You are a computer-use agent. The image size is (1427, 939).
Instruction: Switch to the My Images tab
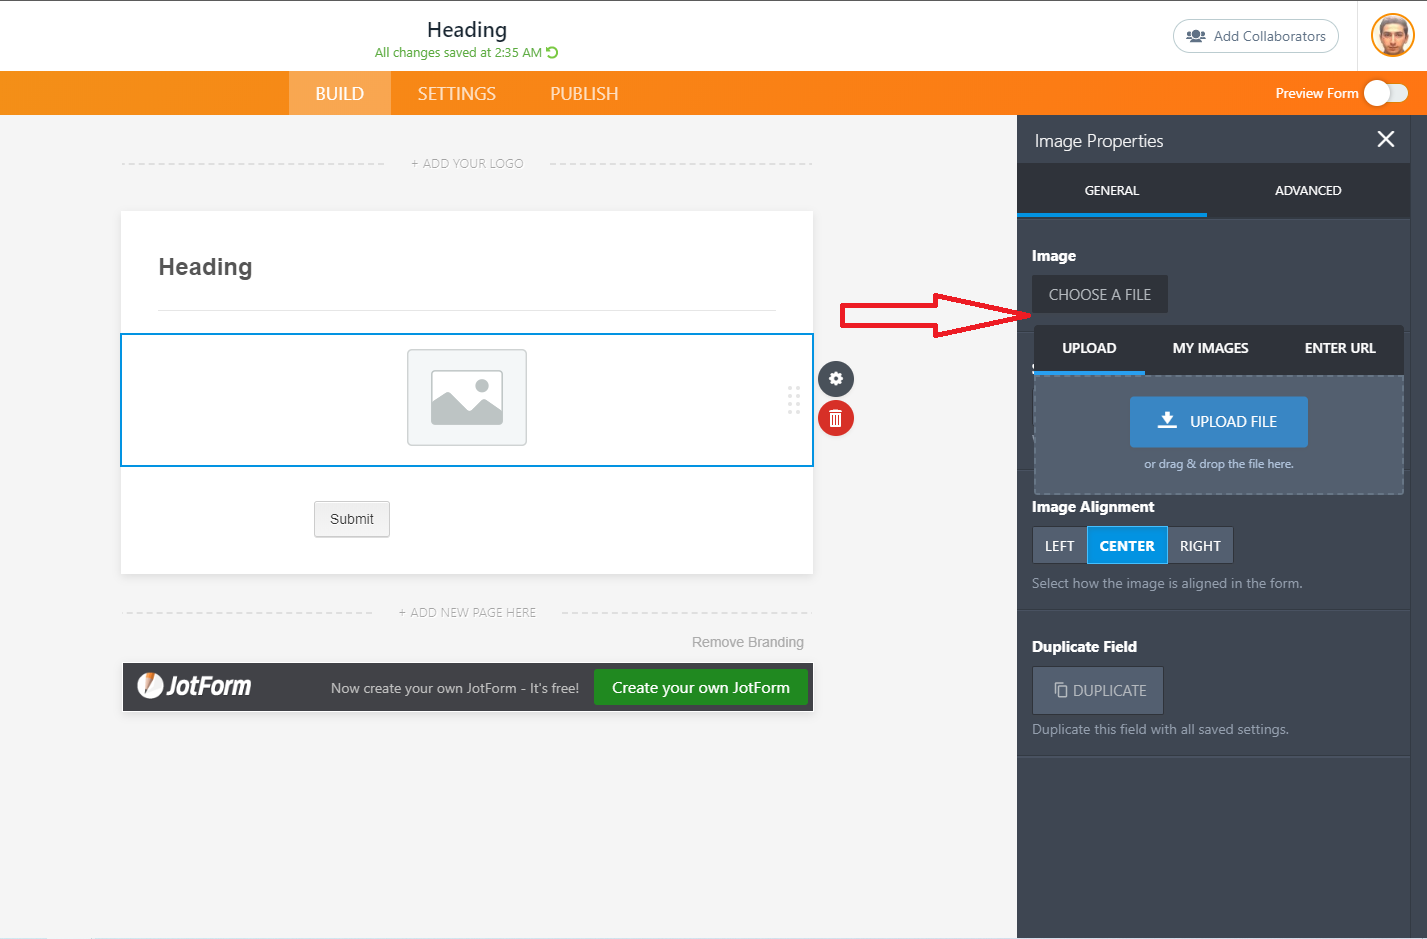pos(1210,349)
